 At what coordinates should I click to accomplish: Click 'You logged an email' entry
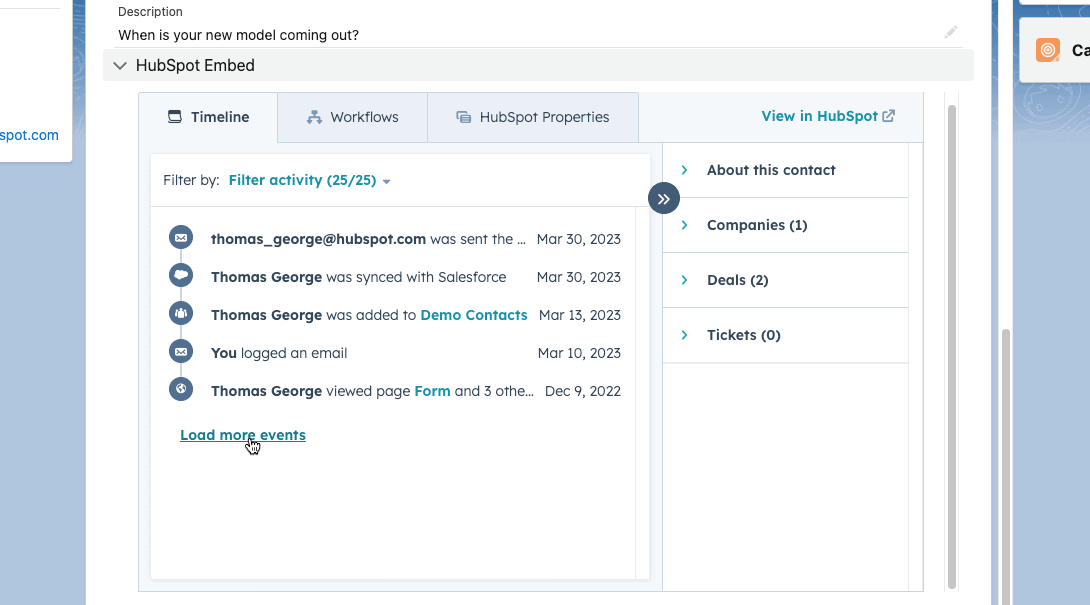point(279,353)
